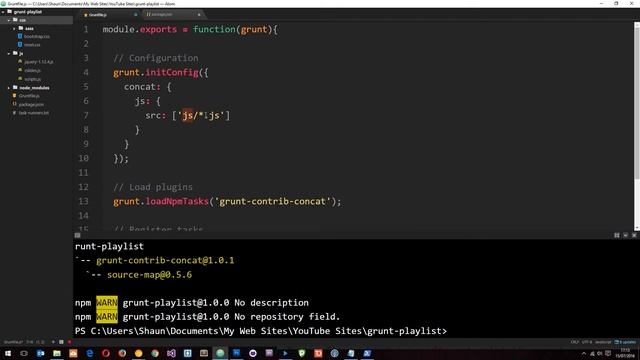This screenshot has height=360, width=640.
Task: Open the jquery js file in tree
Action: (x=38, y=62)
